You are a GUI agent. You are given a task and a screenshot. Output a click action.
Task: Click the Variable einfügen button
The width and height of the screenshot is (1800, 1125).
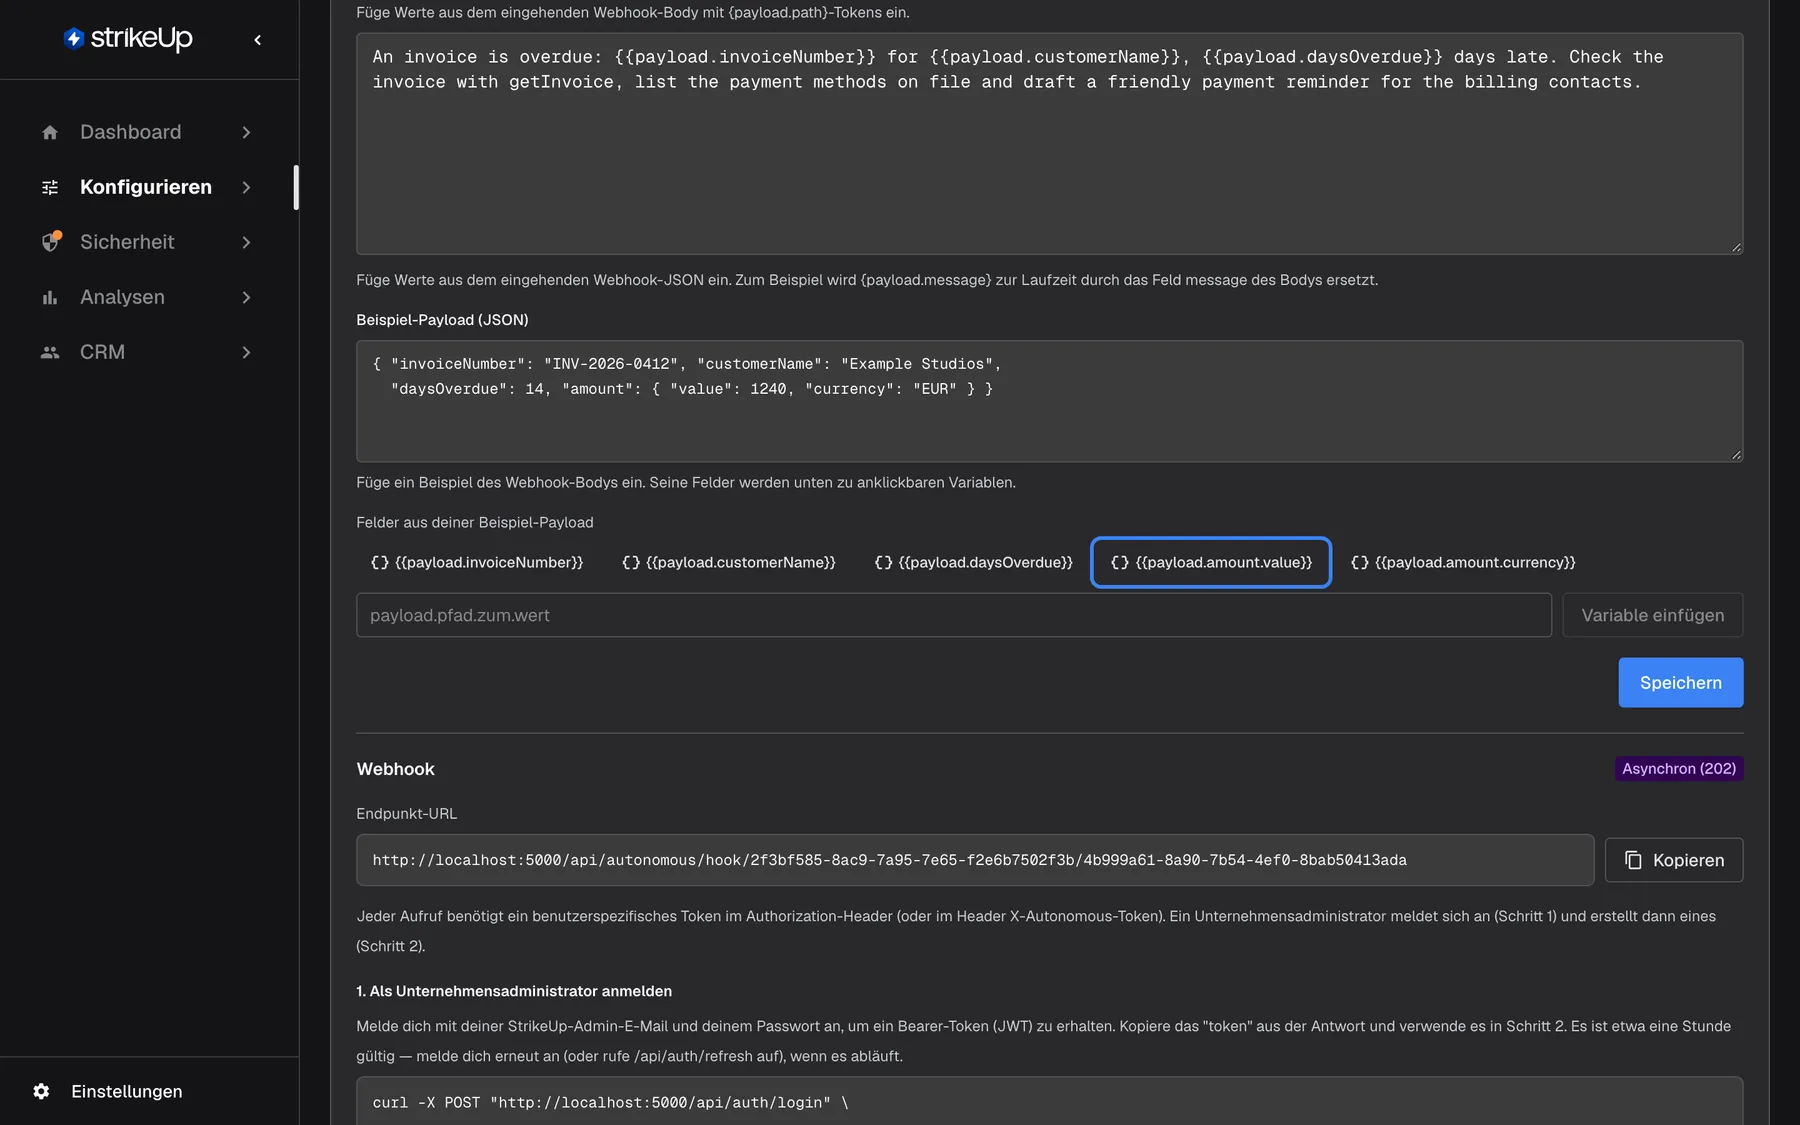point(1653,615)
